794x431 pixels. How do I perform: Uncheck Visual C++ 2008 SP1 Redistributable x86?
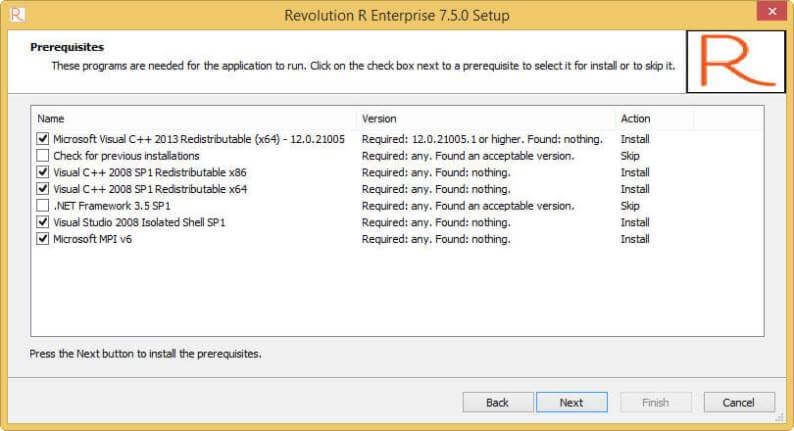coord(43,172)
